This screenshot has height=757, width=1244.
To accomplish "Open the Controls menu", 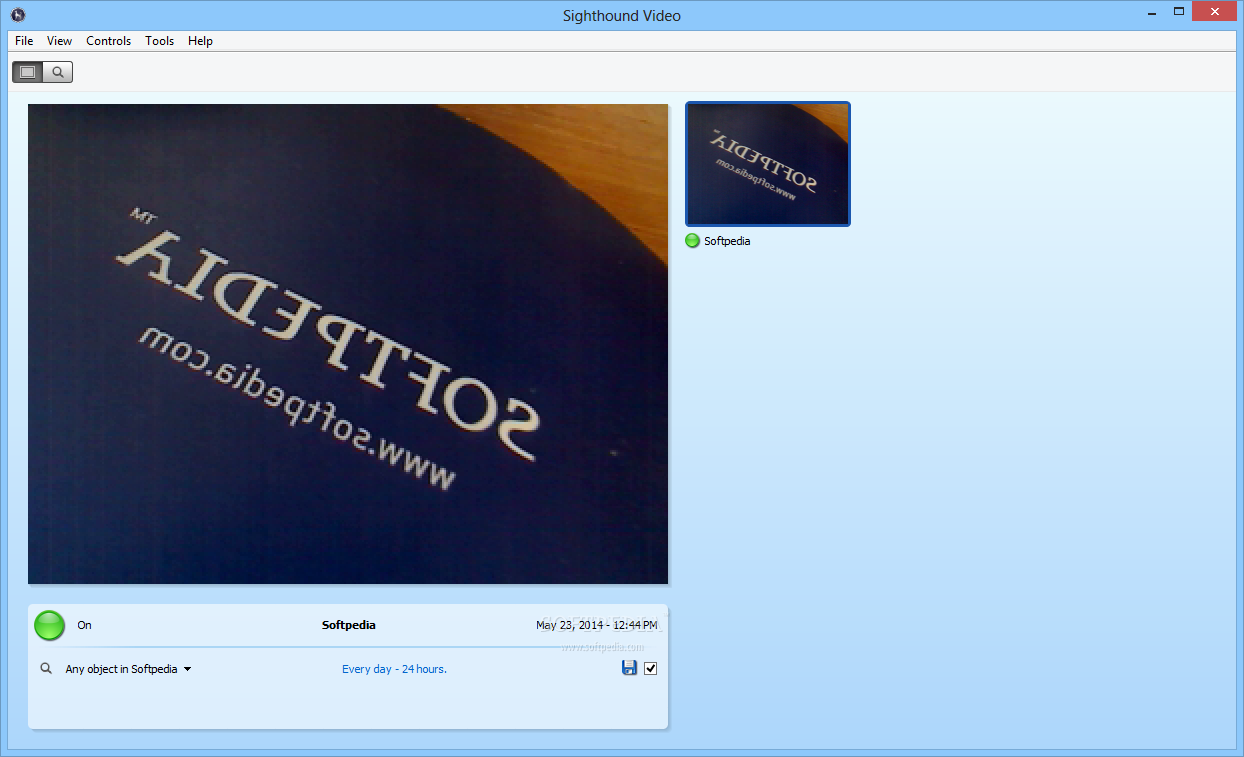I will click(x=108, y=41).
